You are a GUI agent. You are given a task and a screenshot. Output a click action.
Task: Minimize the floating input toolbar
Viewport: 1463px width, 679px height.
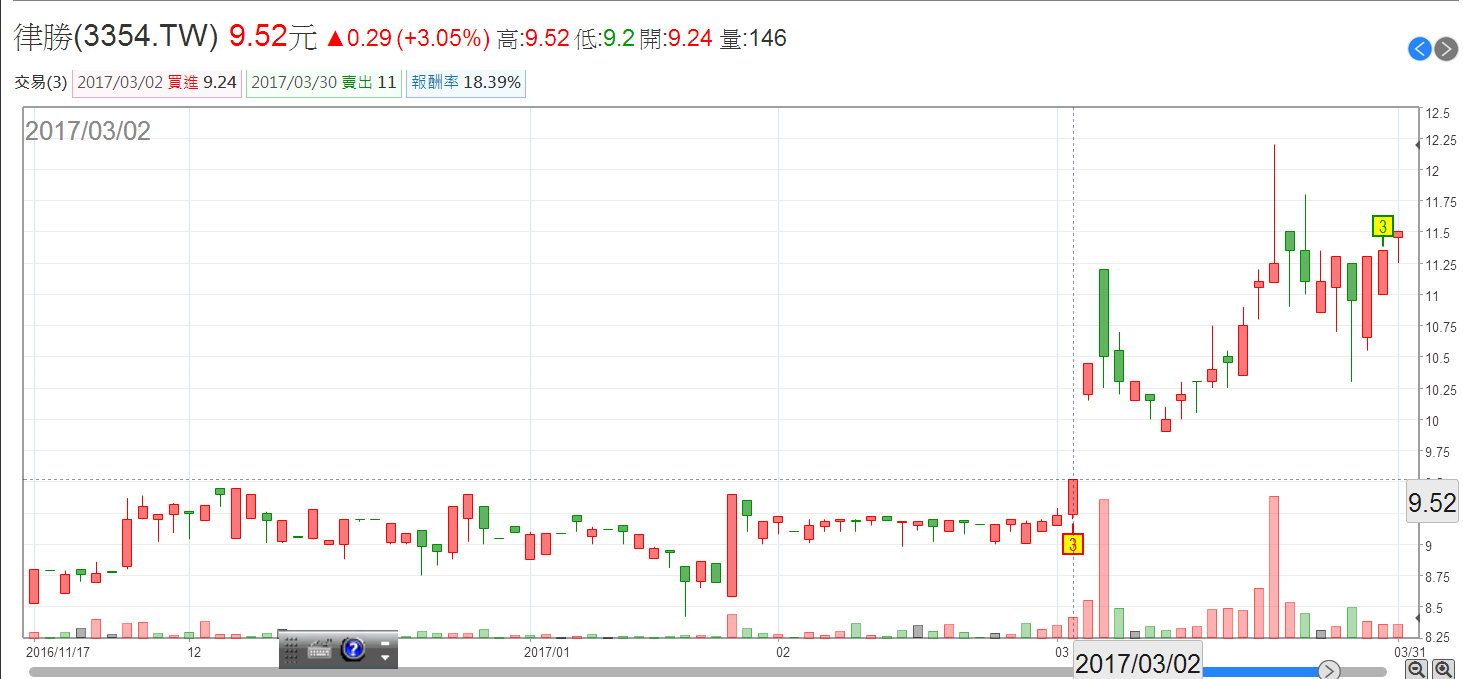point(384,642)
